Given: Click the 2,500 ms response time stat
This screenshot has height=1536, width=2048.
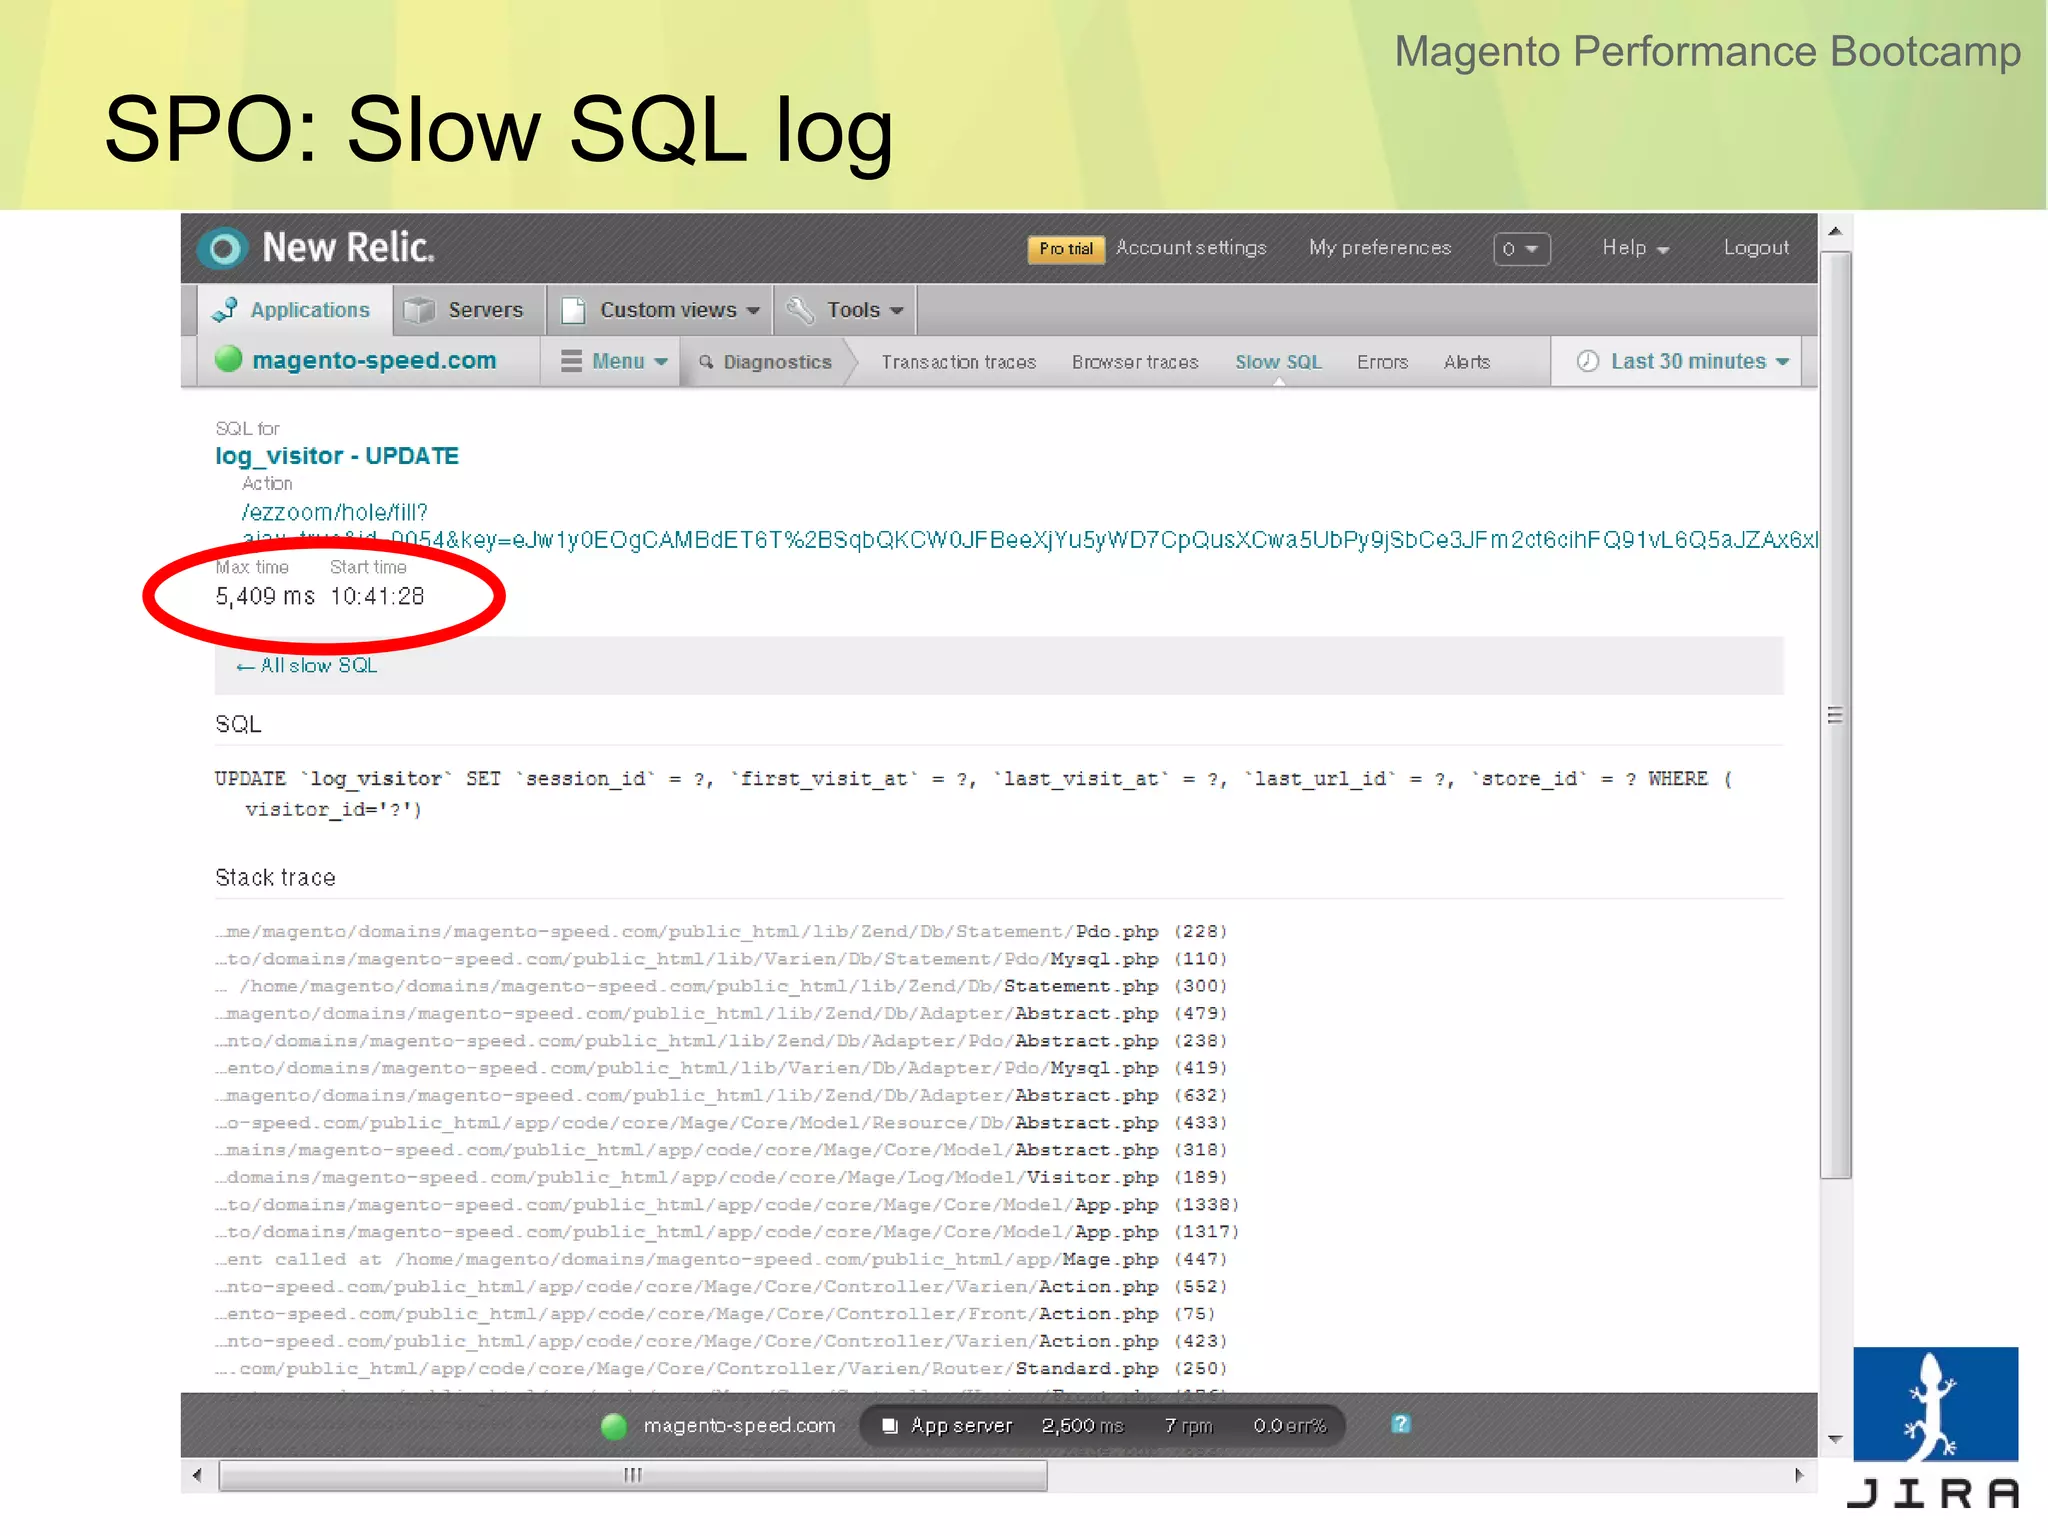Looking at the screenshot, I should pyautogui.click(x=1083, y=1426).
